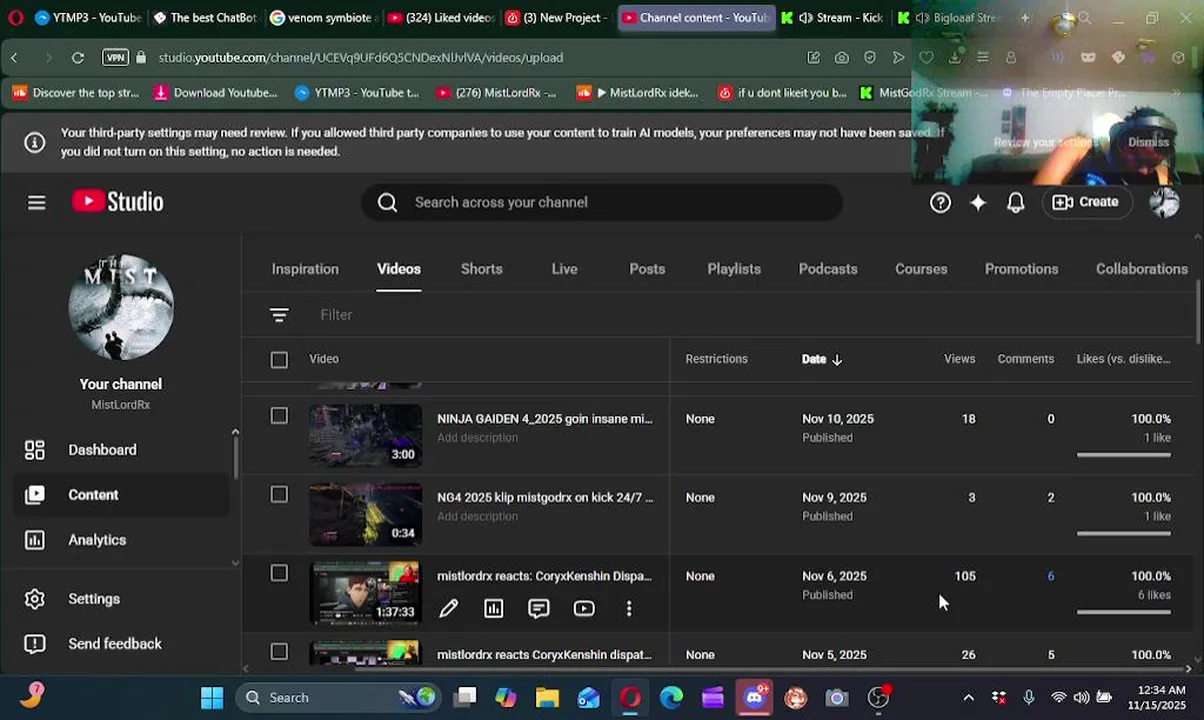Open the NINJA GAIDEN 3:00 video thumbnail
Viewport: 1204px width, 720px height.
point(365,435)
